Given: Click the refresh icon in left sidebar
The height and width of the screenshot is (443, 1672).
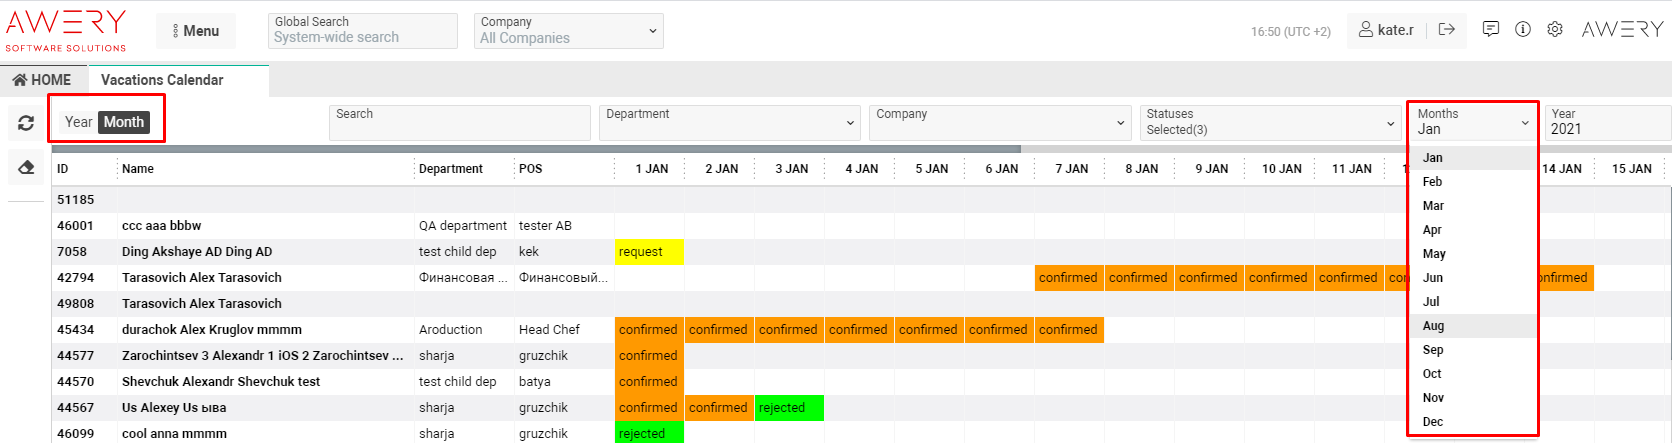Looking at the screenshot, I should [26, 123].
